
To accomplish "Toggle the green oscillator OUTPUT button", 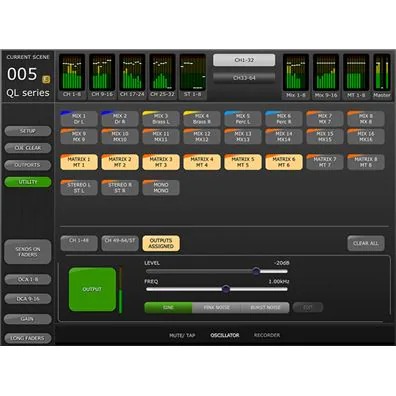I will click(x=92, y=289).
